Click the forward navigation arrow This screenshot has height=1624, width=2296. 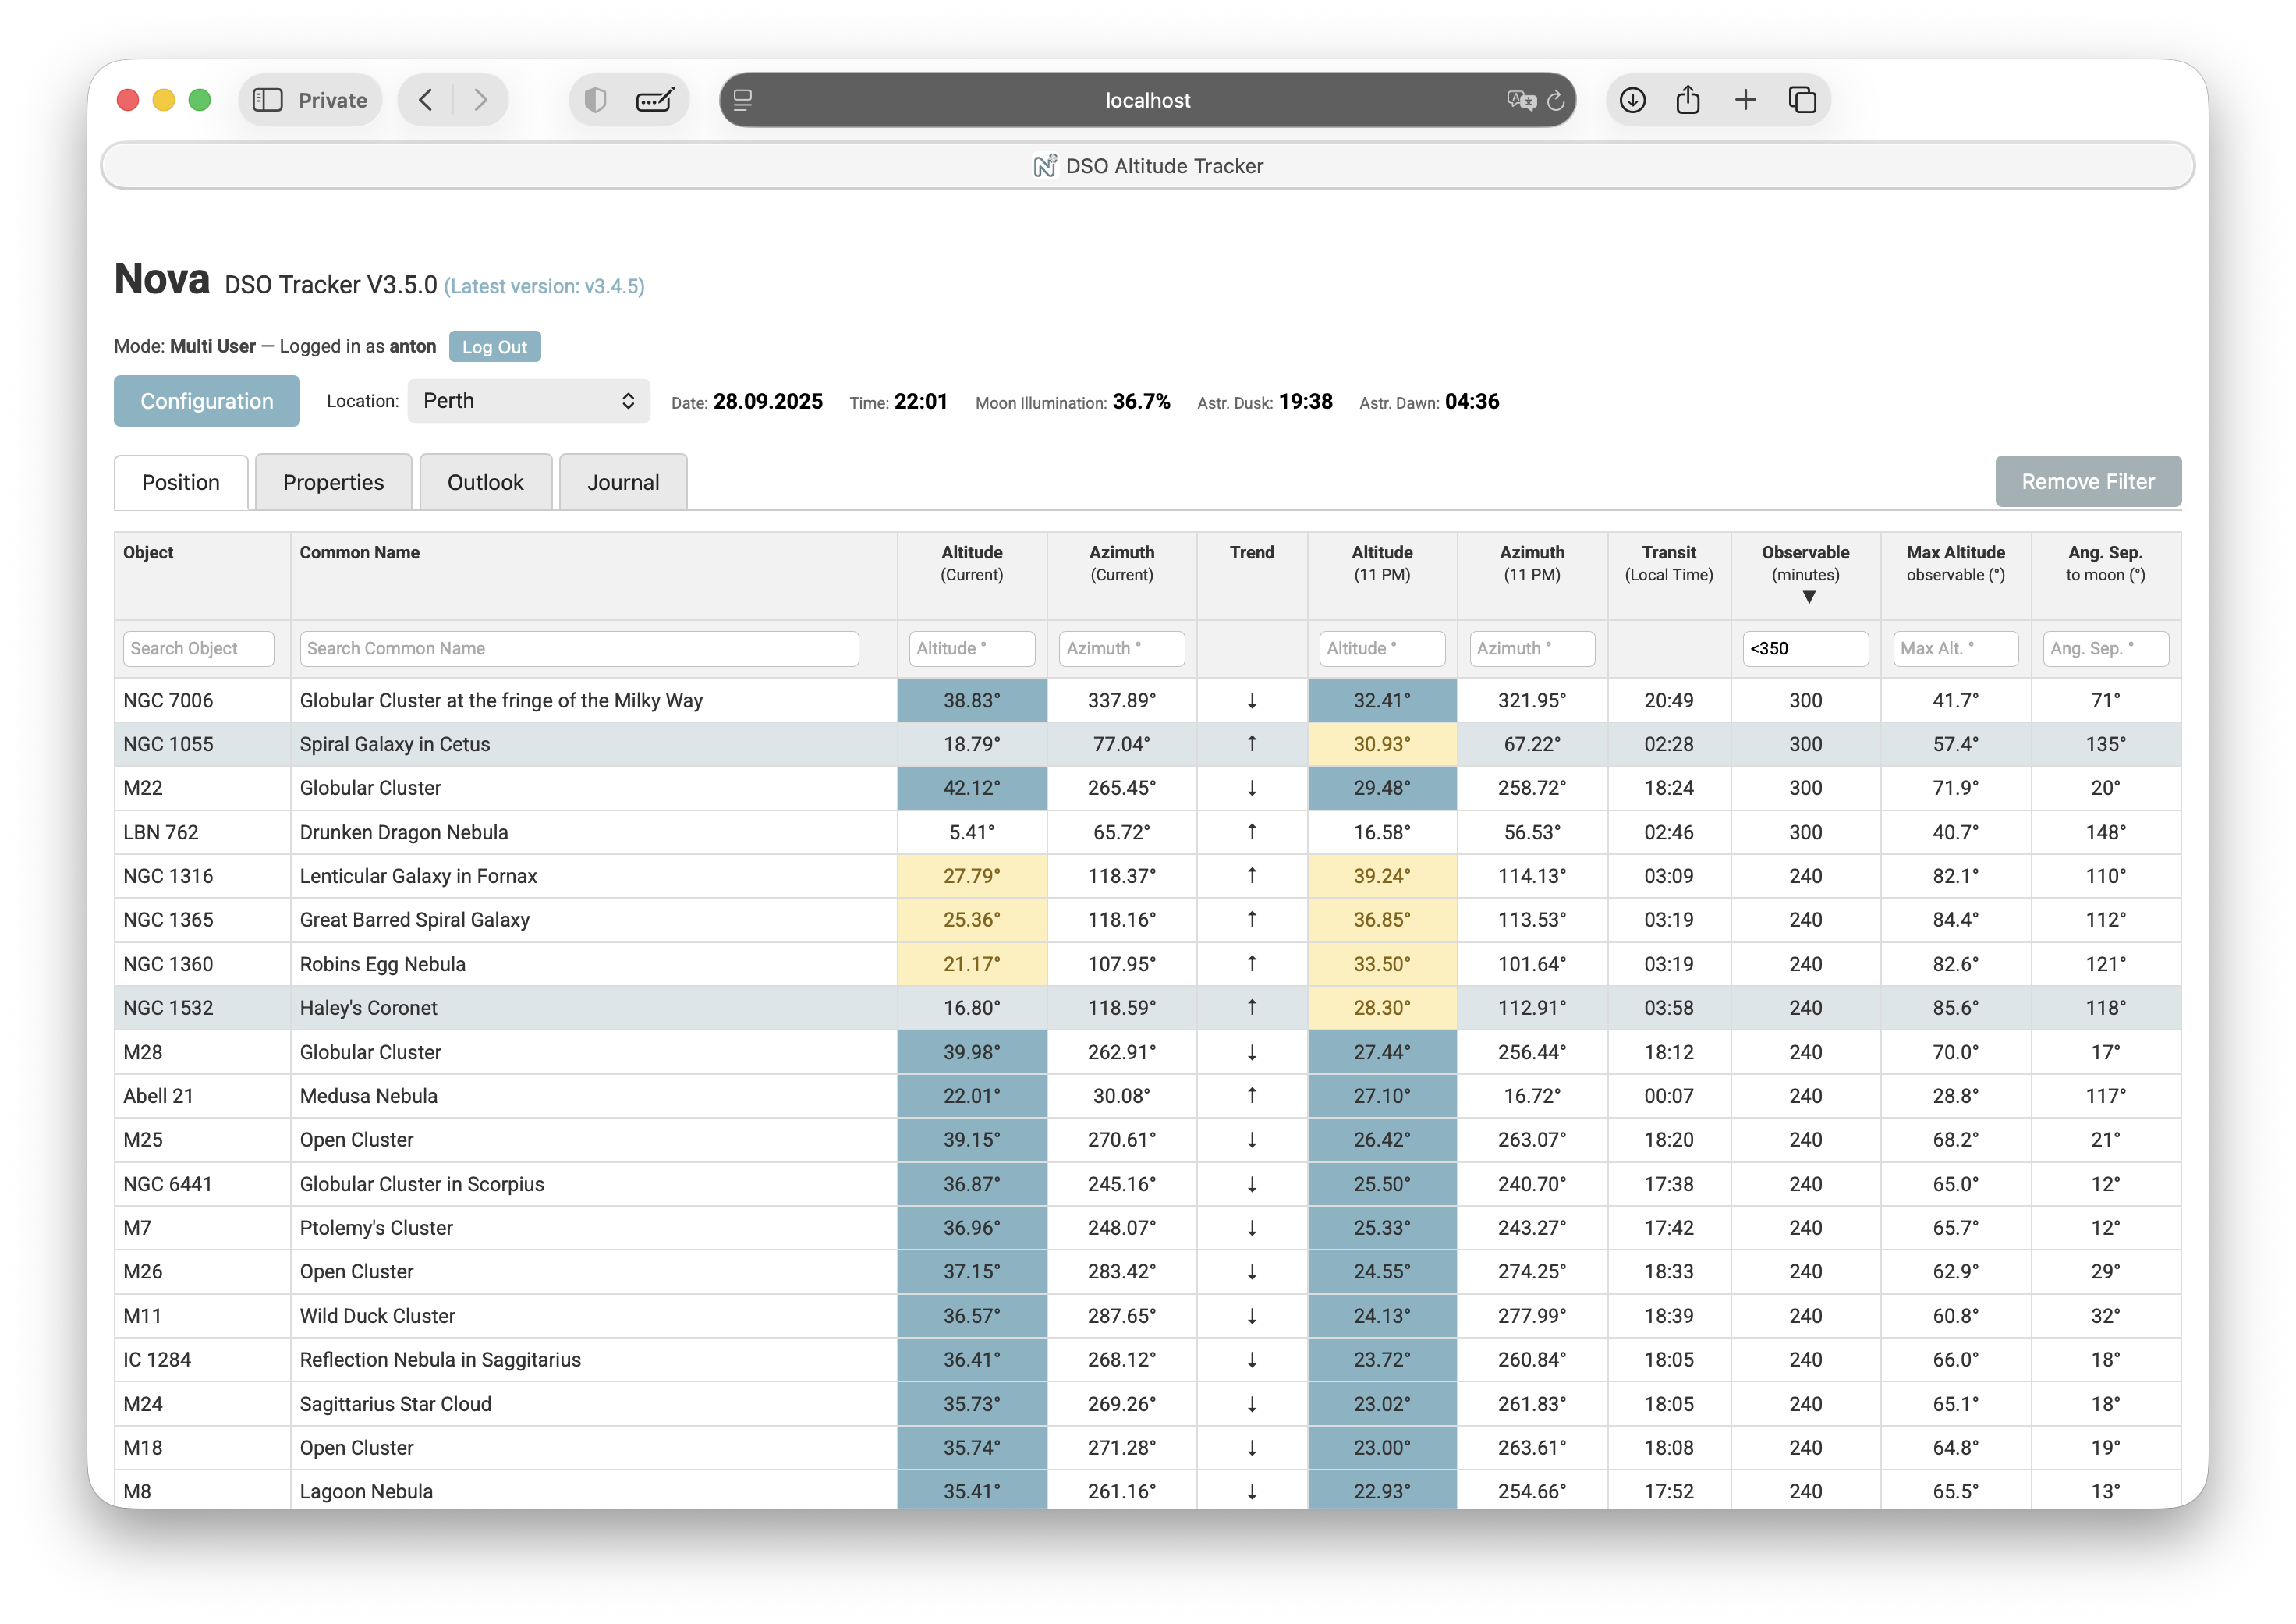click(481, 100)
